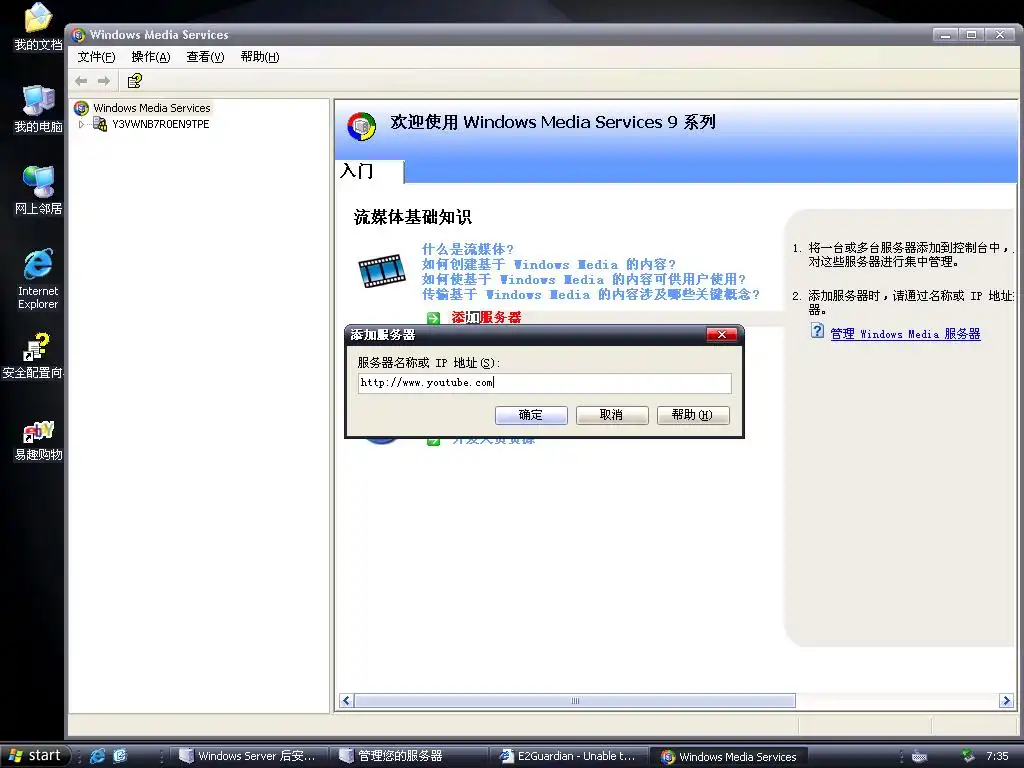1024x768 pixels.
Task: Switch to 管理您的服务器 taskbar item
Action: tap(409, 756)
